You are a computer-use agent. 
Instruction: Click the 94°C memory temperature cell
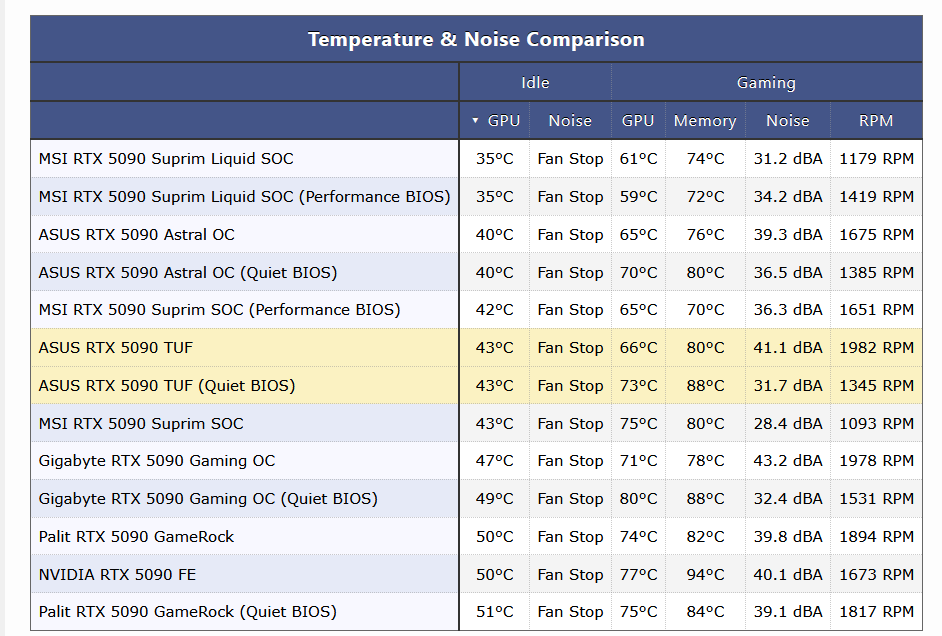click(704, 575)
